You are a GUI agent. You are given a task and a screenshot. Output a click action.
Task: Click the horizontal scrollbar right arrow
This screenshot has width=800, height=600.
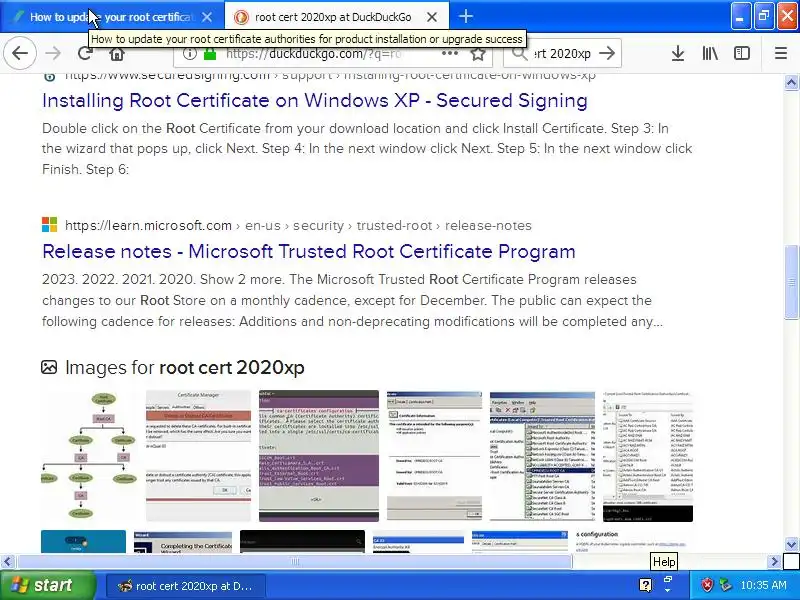[x=774, y=562]
